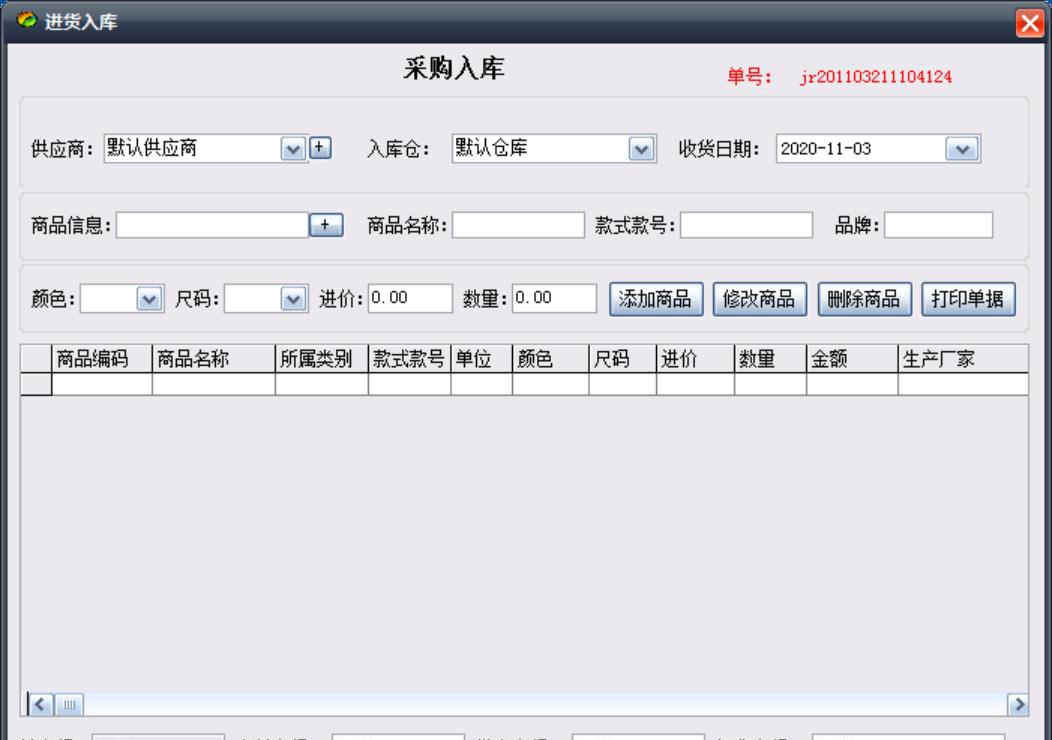Screen dimensions: 1052x740
Task: Select the 数量 field showing 0.00
Action: point(555,297)
